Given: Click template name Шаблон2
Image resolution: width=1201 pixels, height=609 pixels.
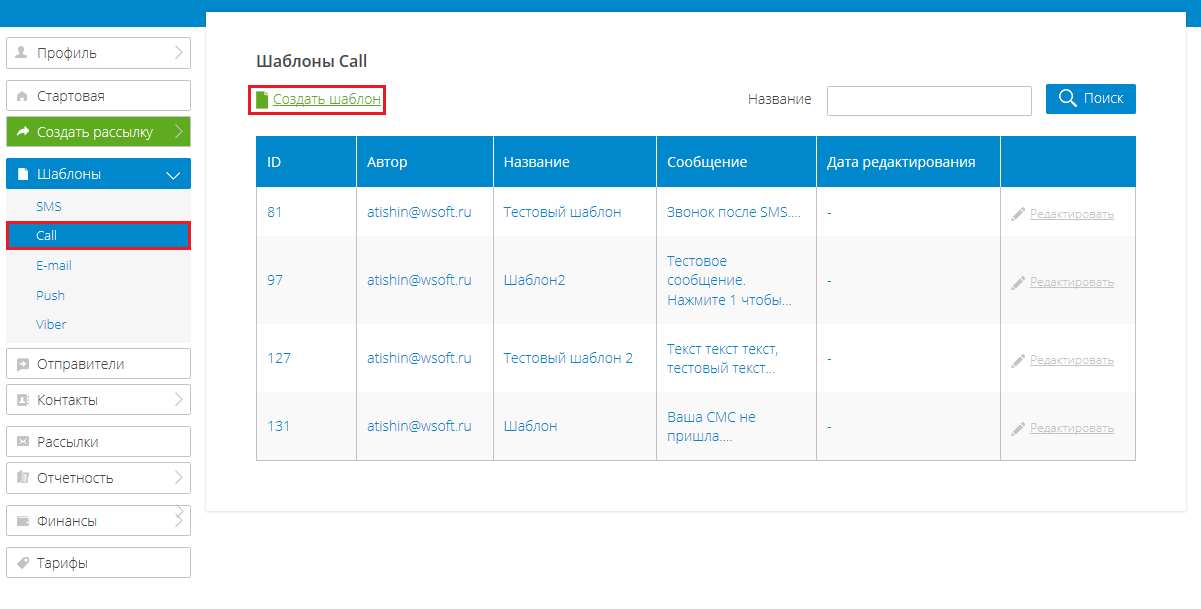Looking at the screenshot, I should tap(534, 280).
